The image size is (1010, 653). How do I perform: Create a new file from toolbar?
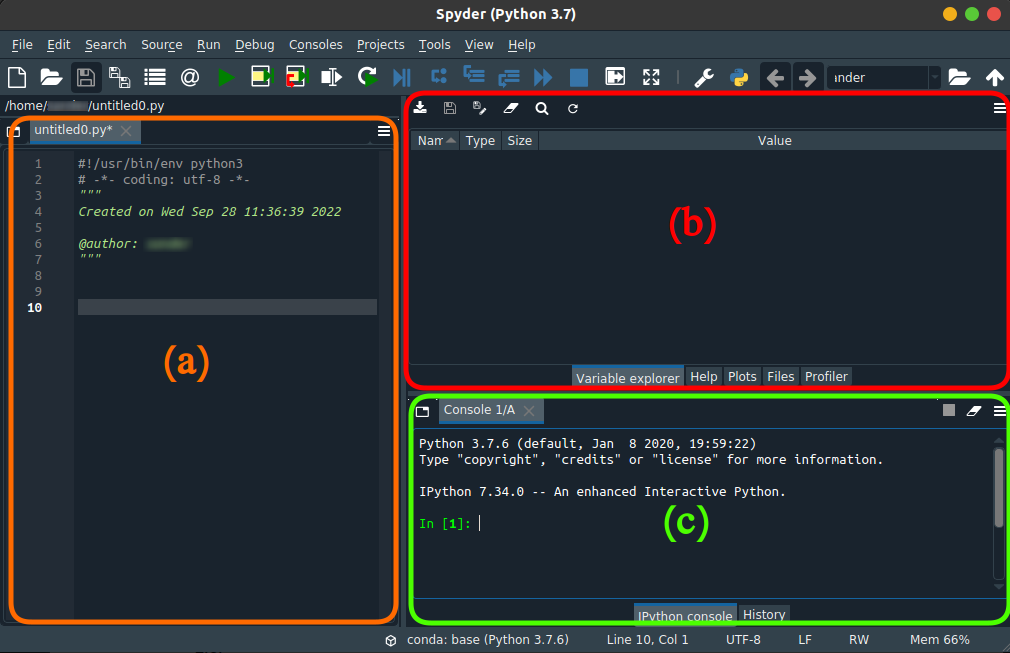(17, 77)
